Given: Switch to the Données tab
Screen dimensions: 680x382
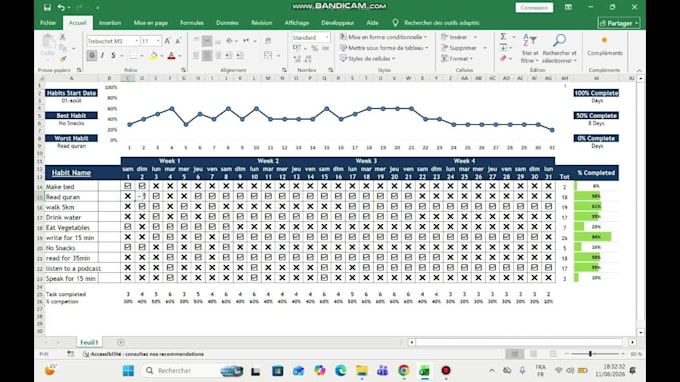Looking at the screenshot, I should pyautogui.click(x=227, y=23).
